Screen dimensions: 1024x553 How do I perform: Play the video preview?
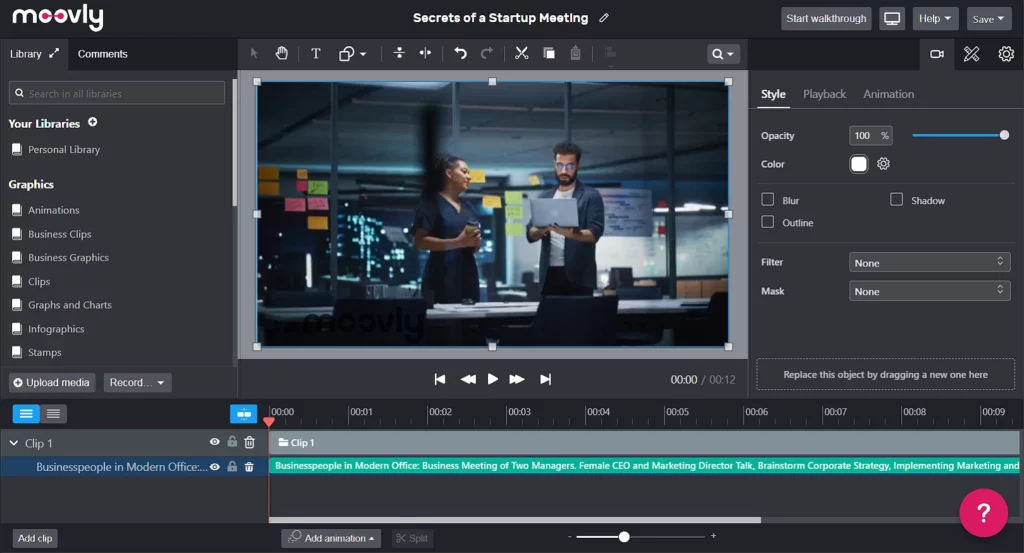click(492, 379)
